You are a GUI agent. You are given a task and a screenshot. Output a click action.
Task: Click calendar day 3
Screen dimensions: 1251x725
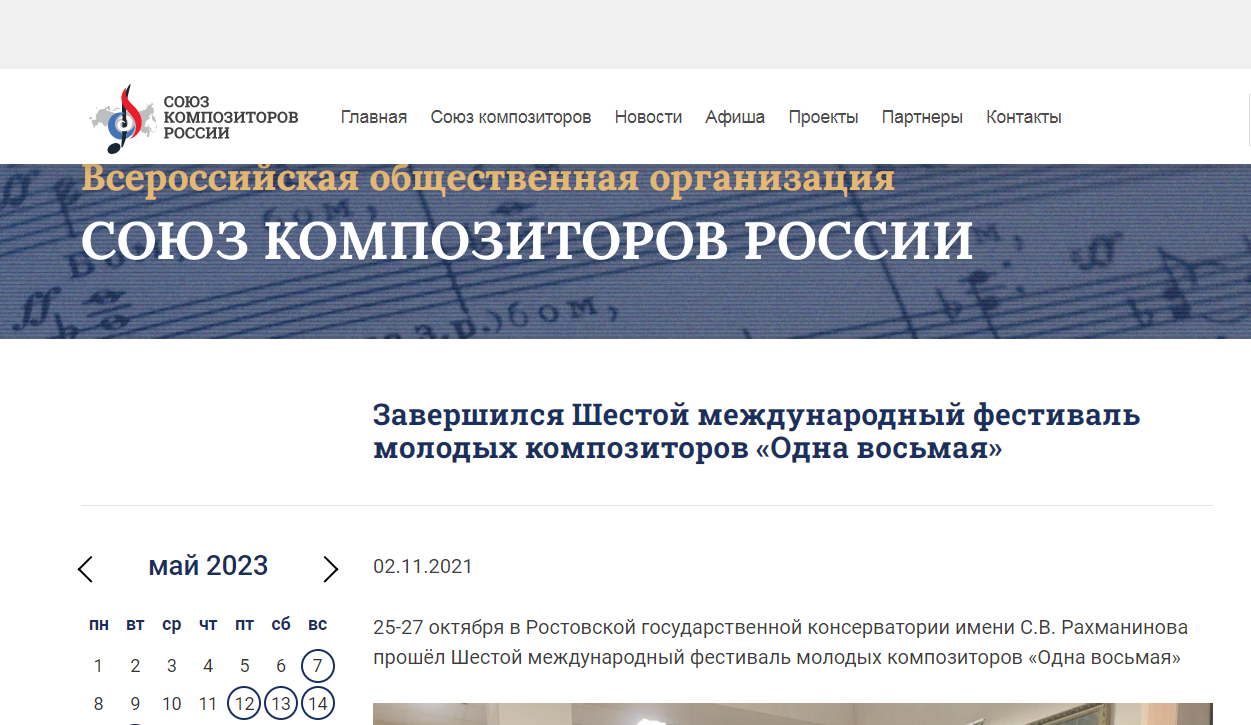[171, 666]
